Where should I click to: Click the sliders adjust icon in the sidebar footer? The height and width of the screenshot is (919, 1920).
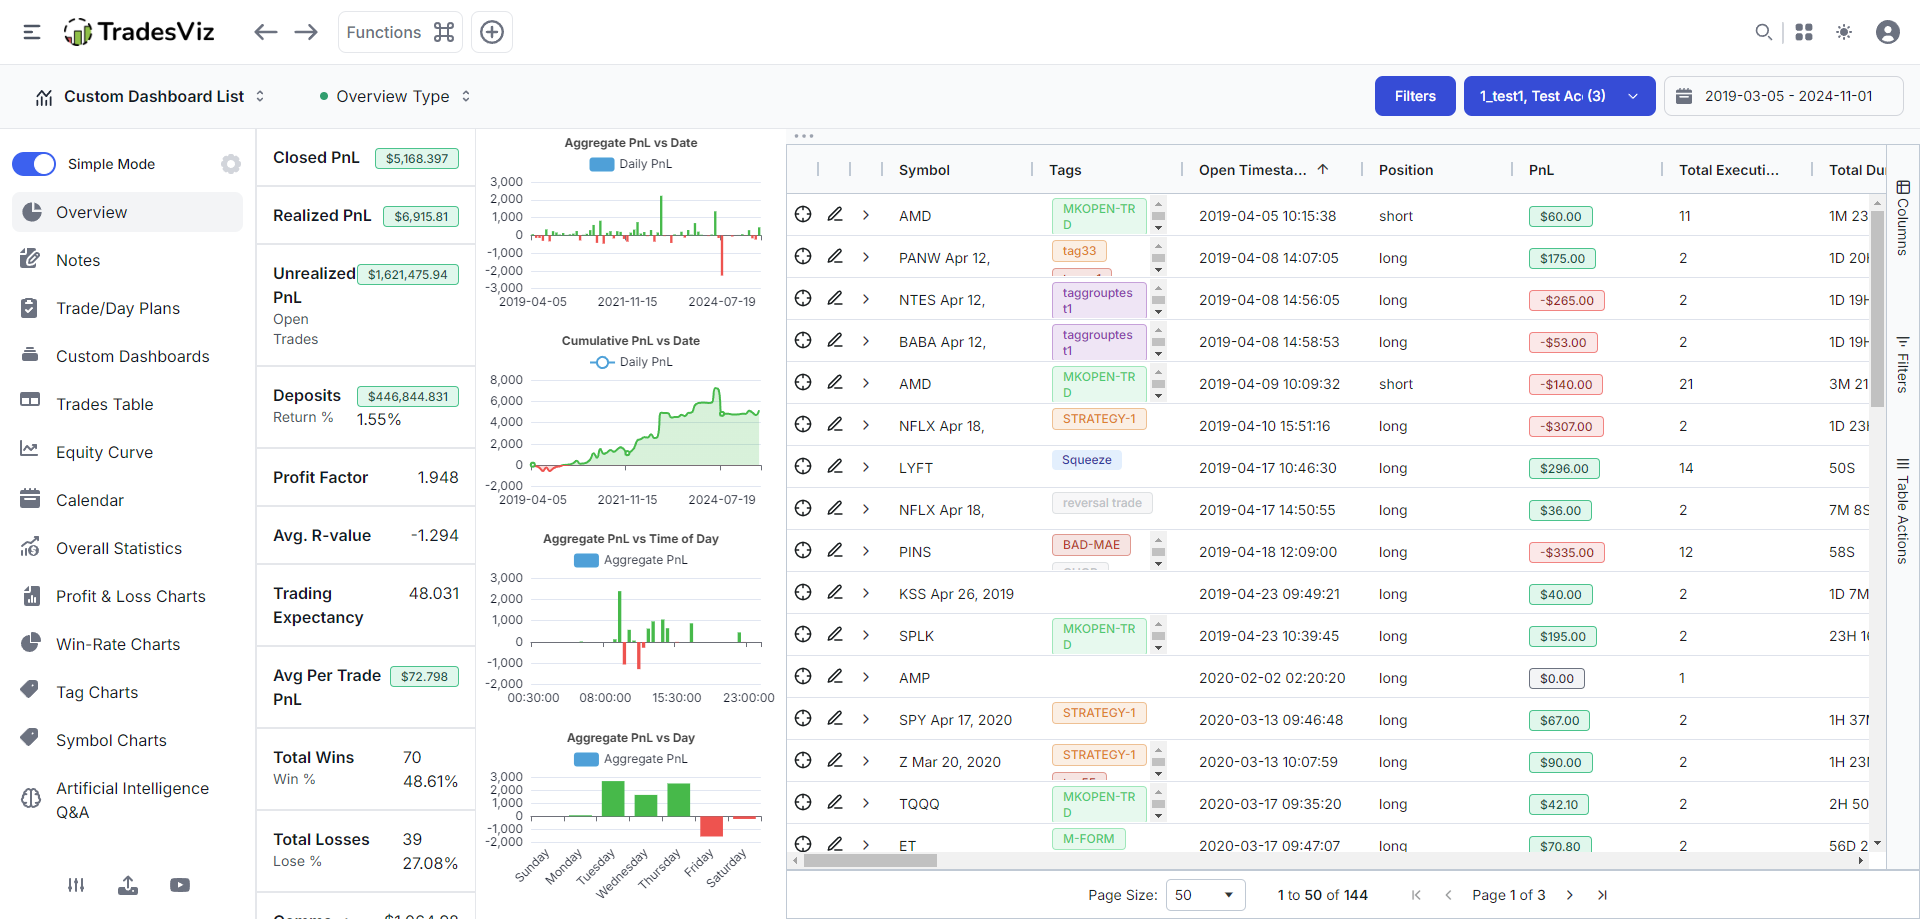[x=76, y=885]
